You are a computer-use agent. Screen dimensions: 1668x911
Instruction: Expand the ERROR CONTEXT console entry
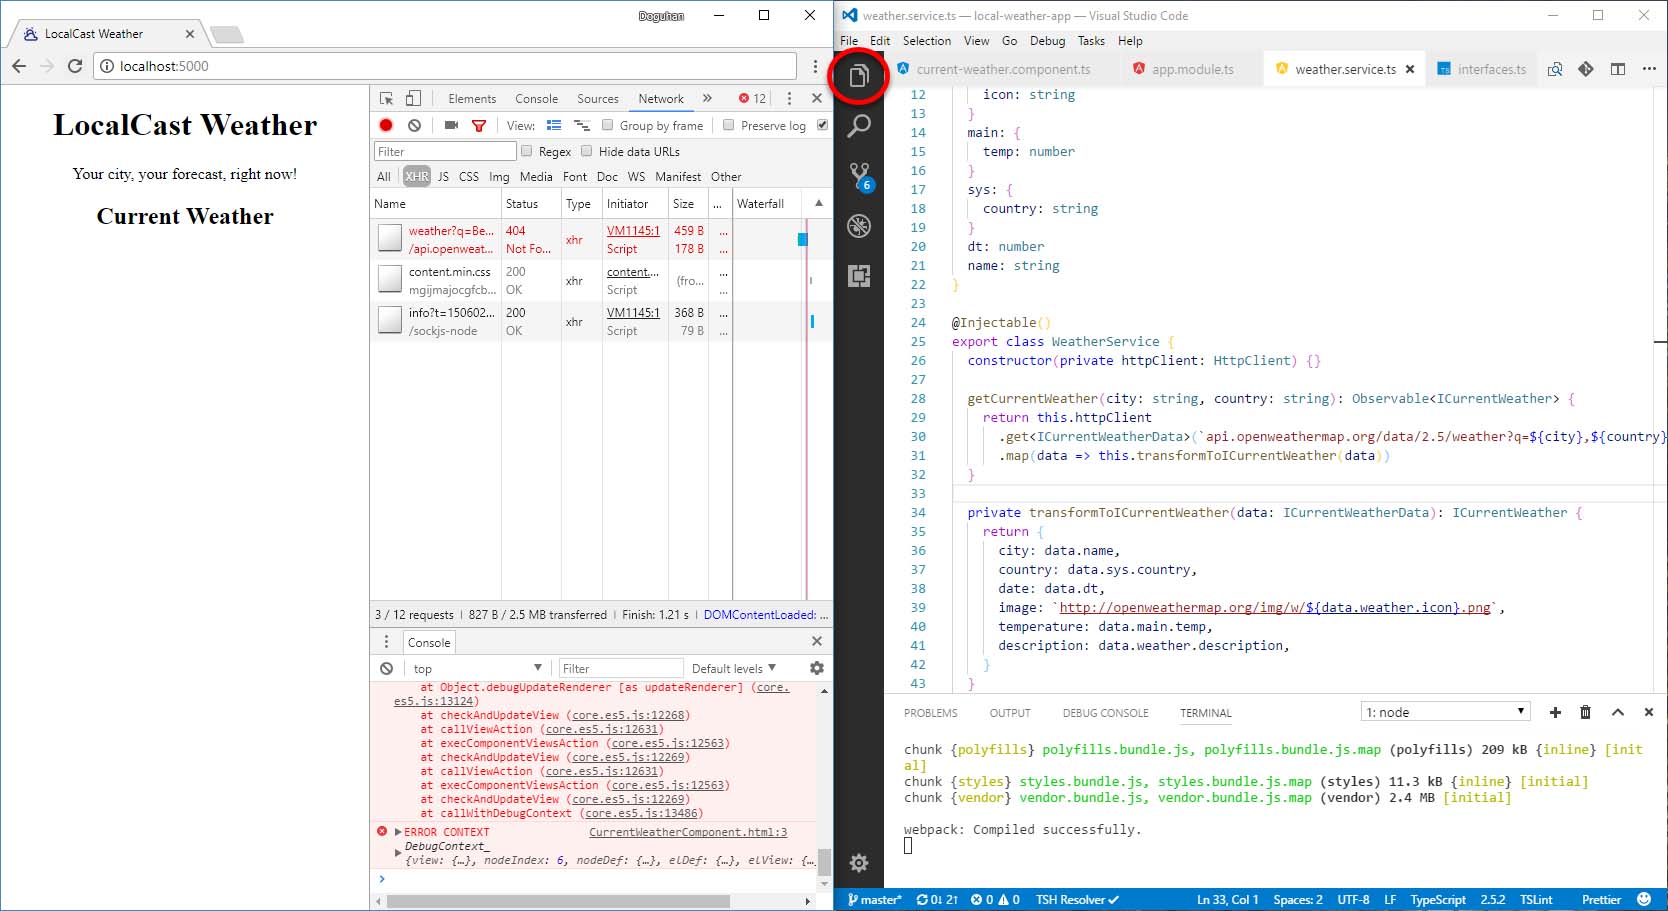tap(398, 832)
